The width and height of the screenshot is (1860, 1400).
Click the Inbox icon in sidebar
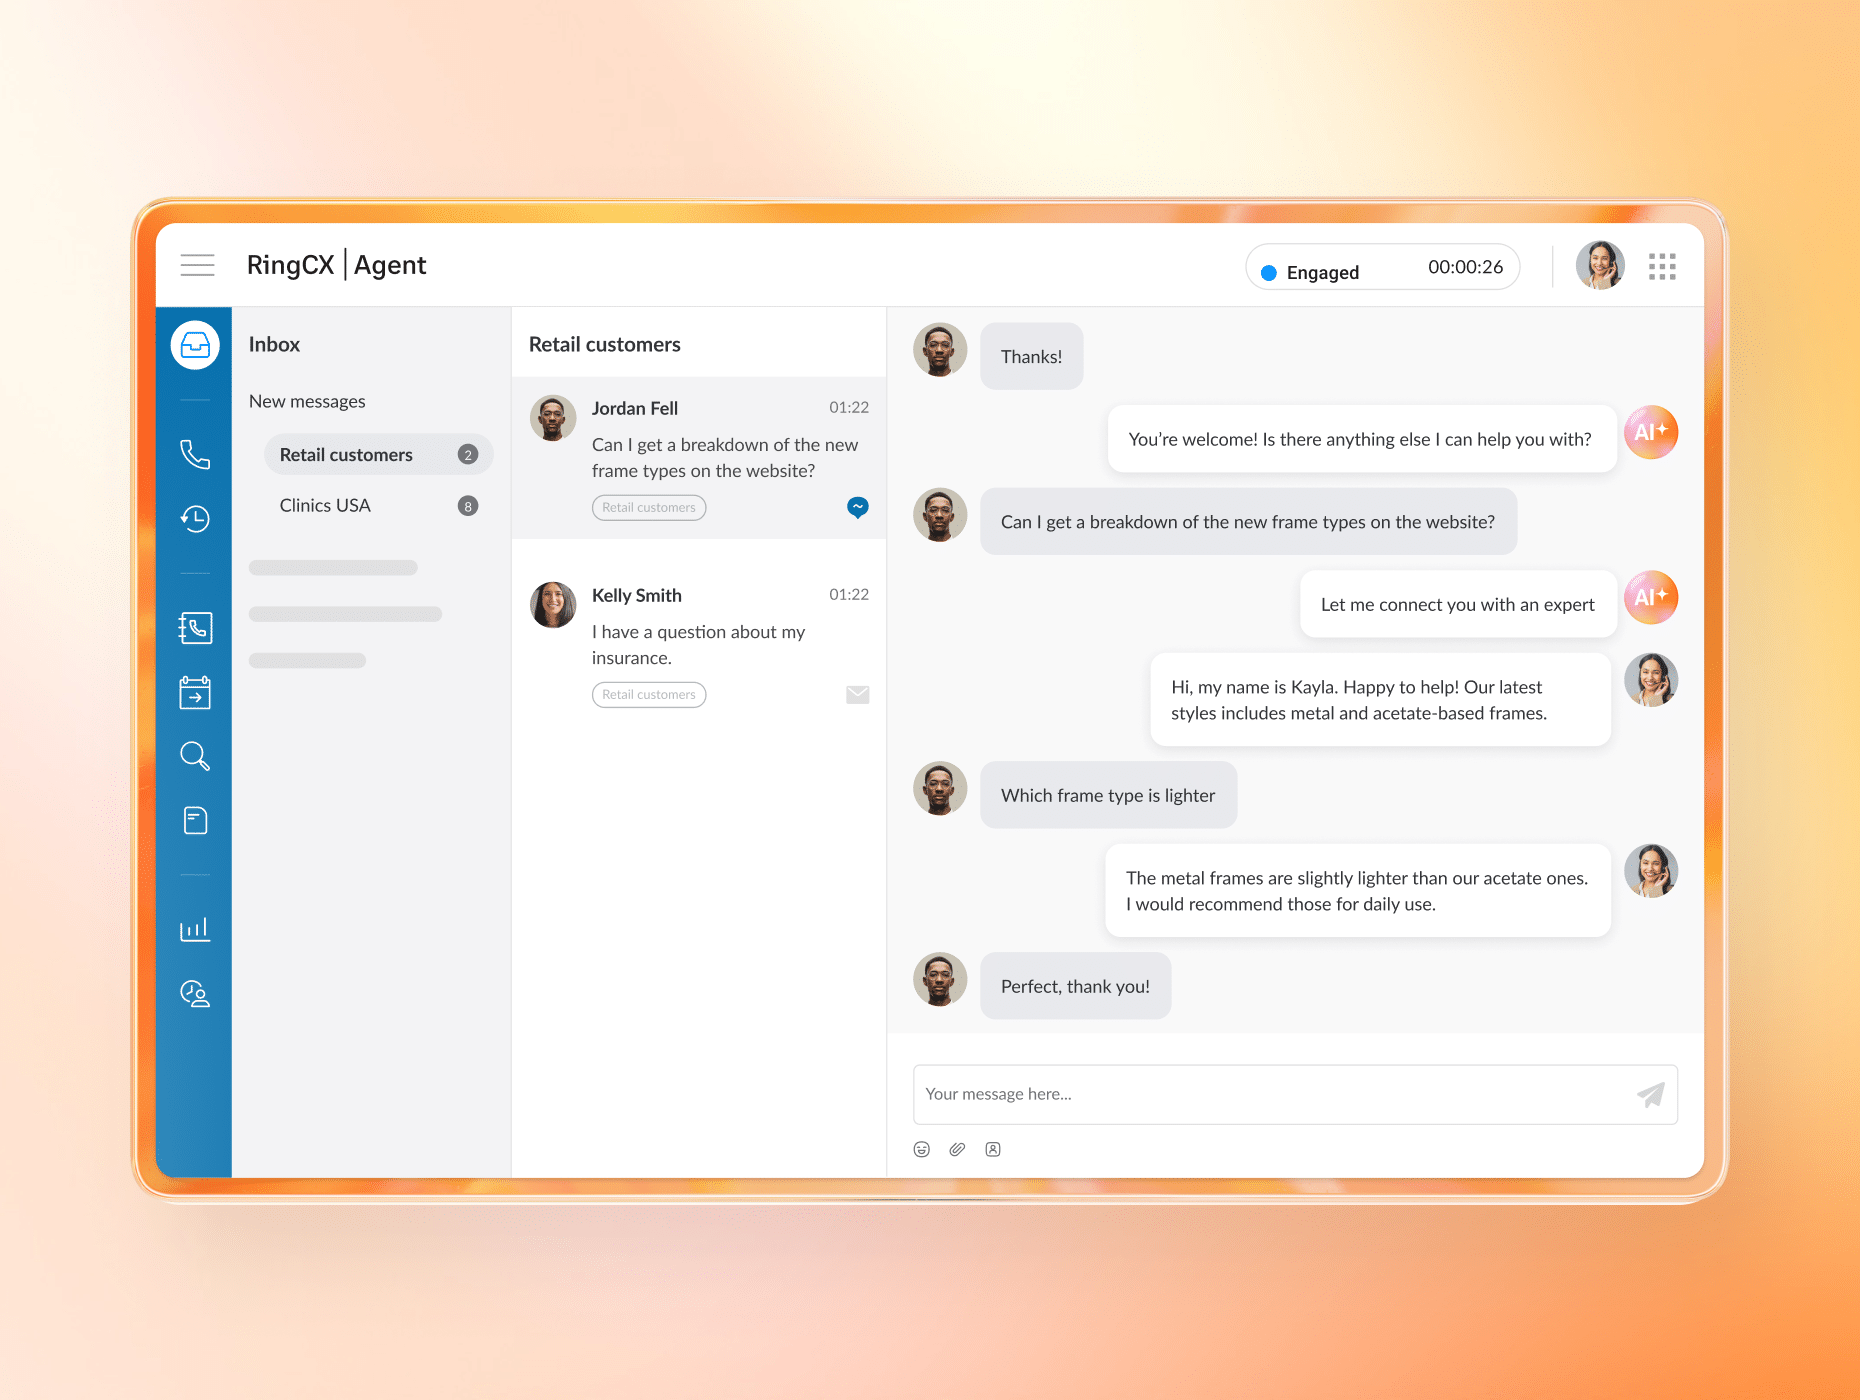(x=195, y=345)
